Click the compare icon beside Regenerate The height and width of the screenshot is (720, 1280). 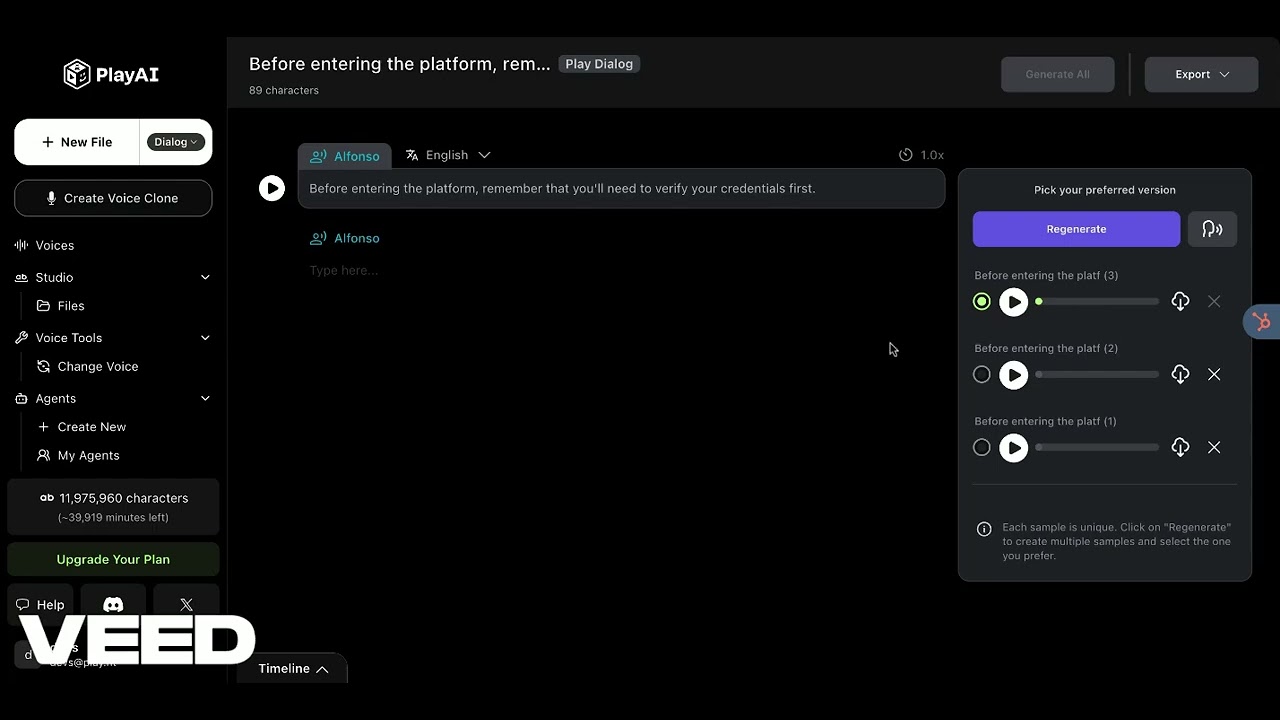tap(1212, 229)
